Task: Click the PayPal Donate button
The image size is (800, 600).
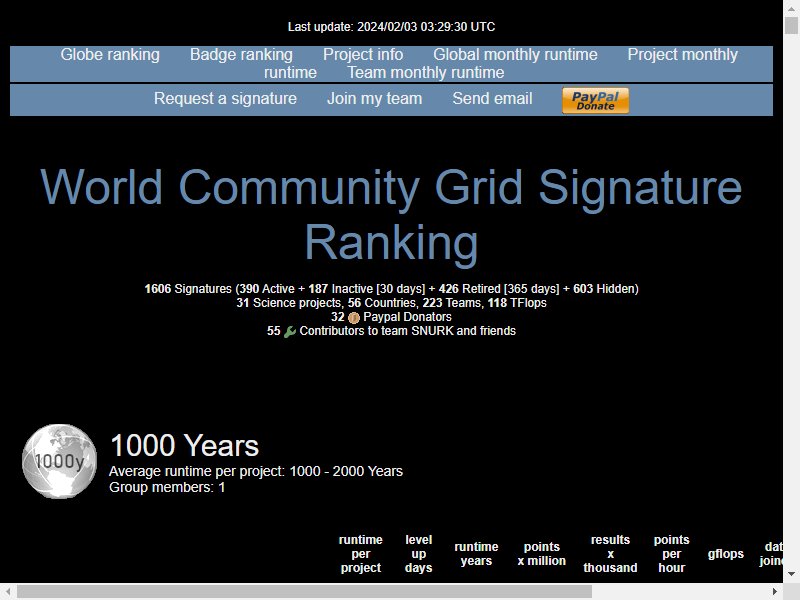Action: click(x=595, y=100)
